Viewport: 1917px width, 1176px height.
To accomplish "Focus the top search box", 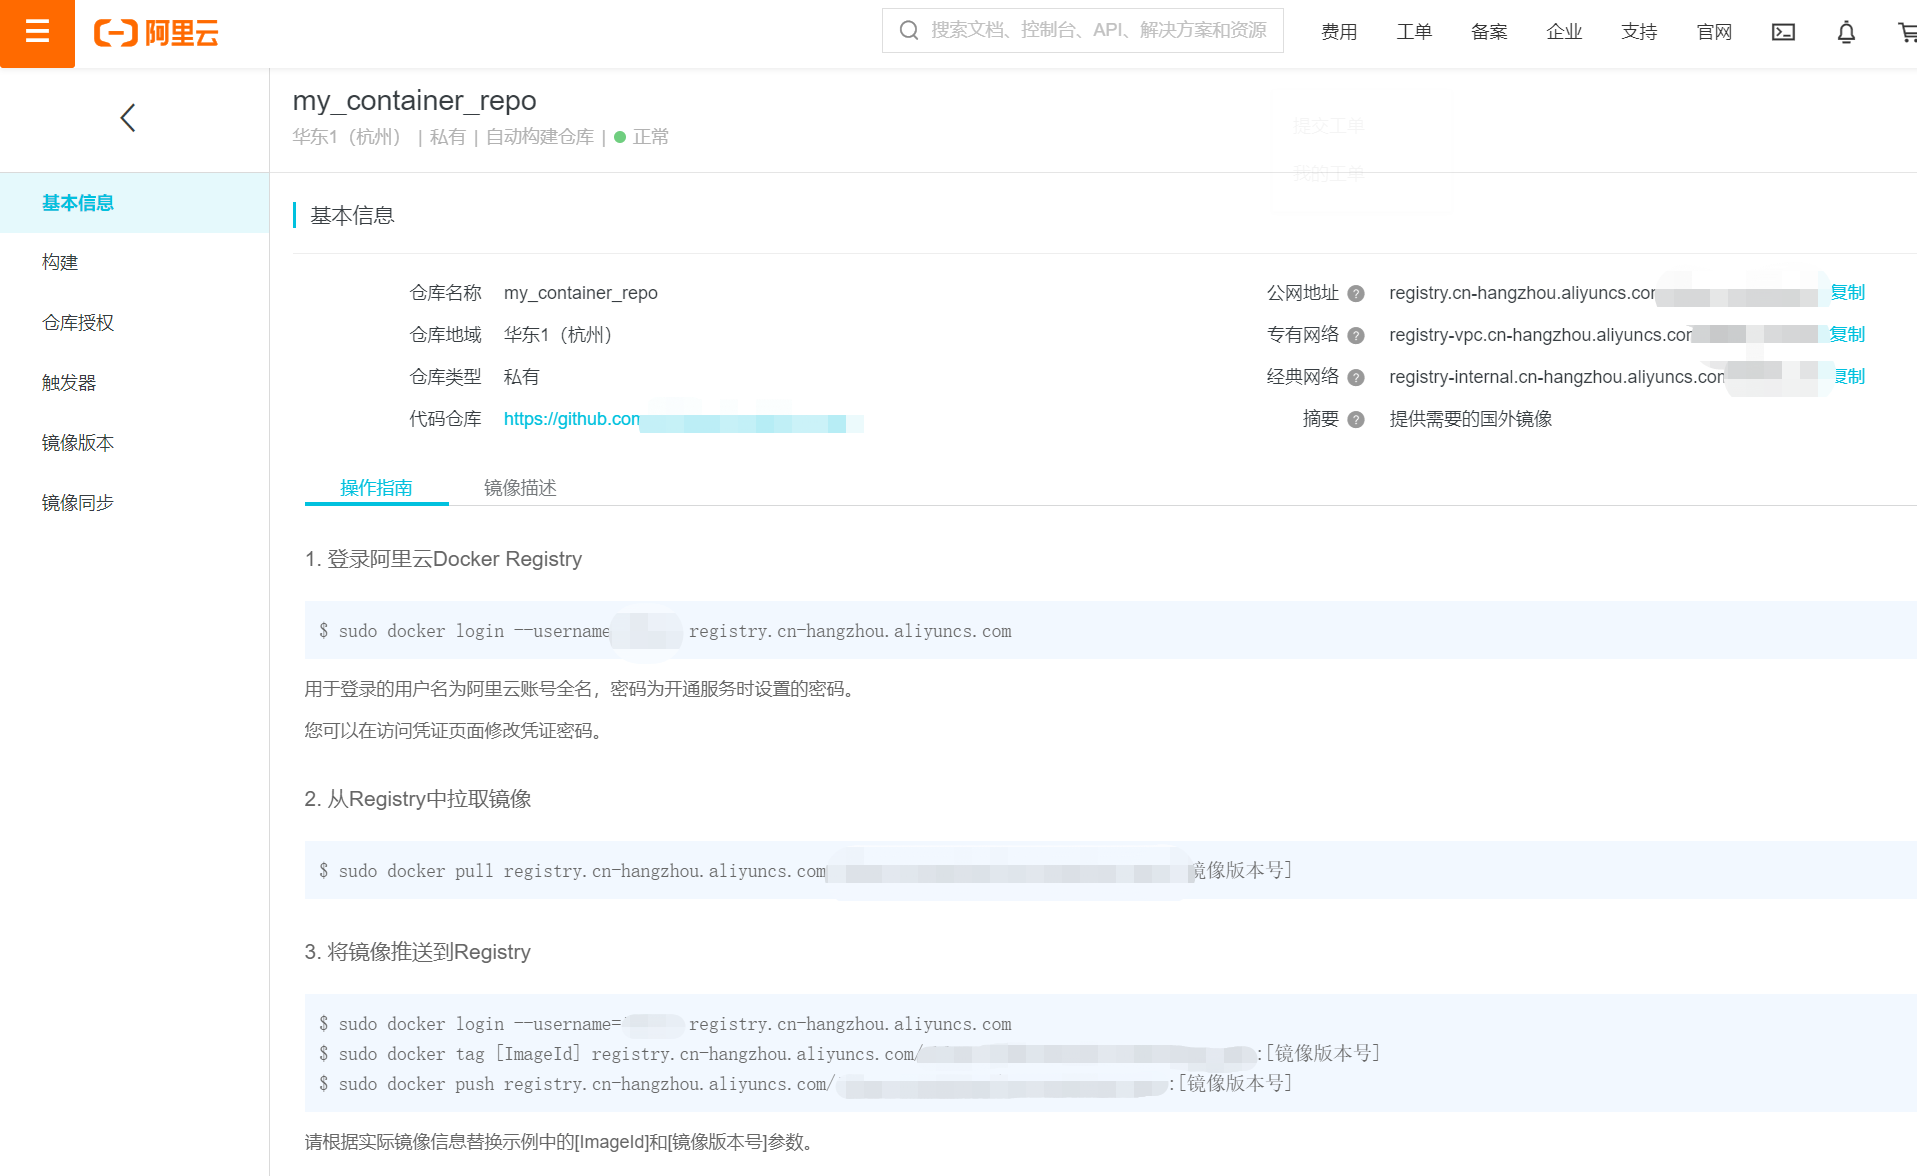I will point(1082,30).
